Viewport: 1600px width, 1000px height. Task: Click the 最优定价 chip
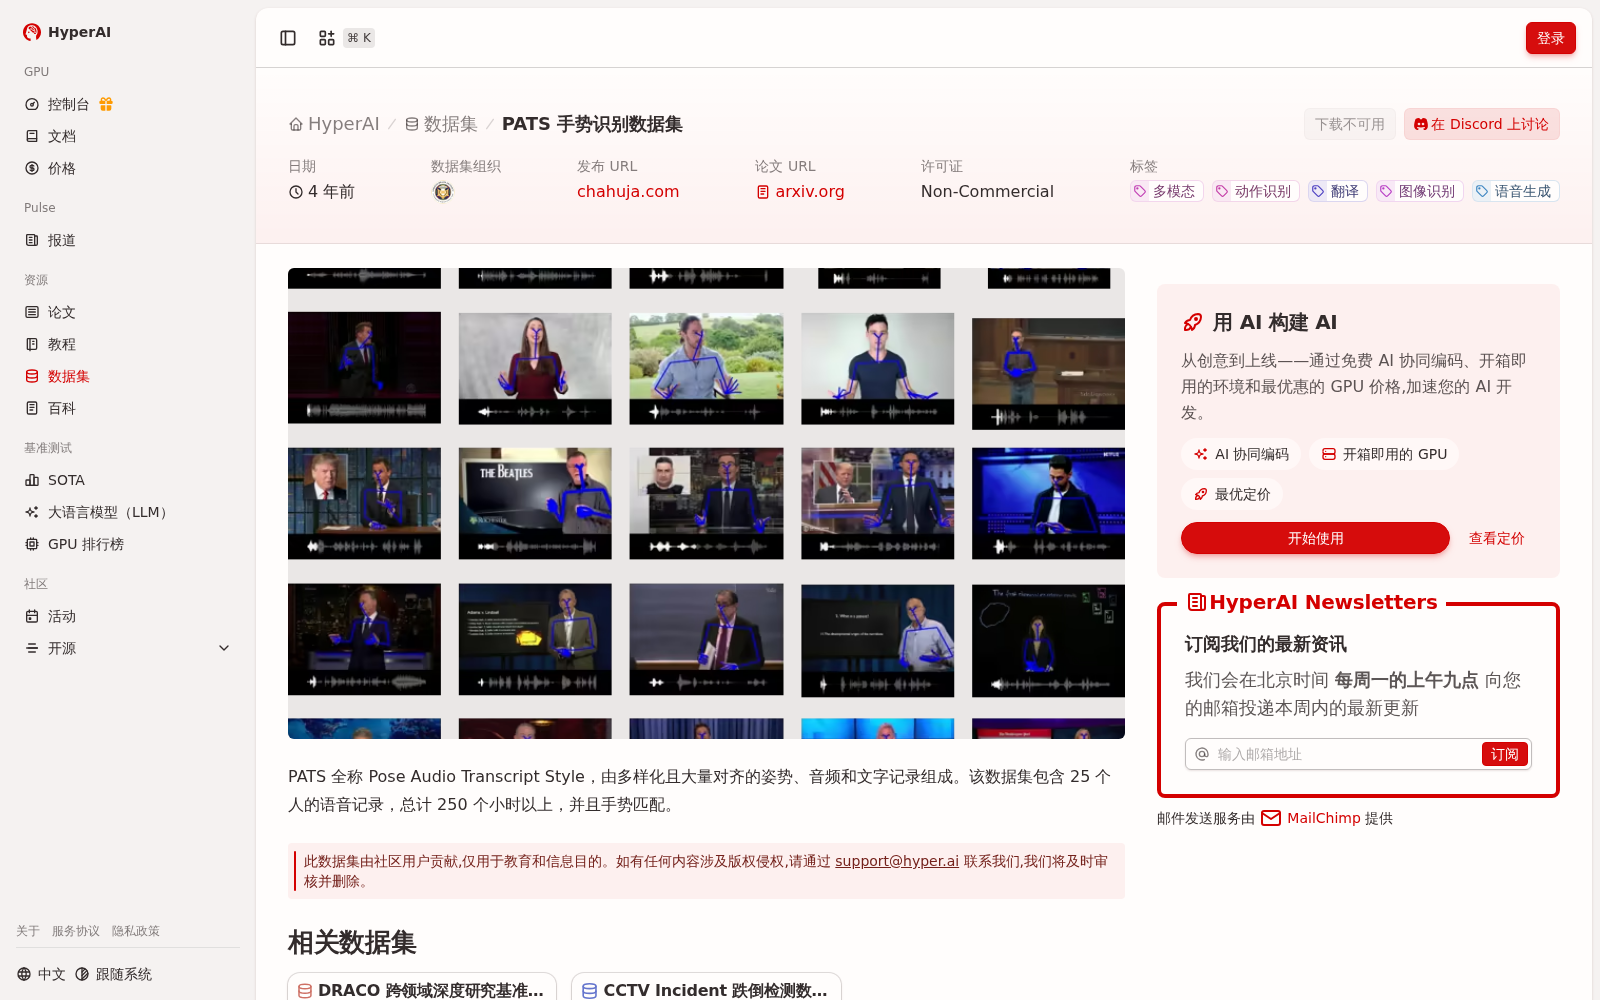coord(1232,494)
